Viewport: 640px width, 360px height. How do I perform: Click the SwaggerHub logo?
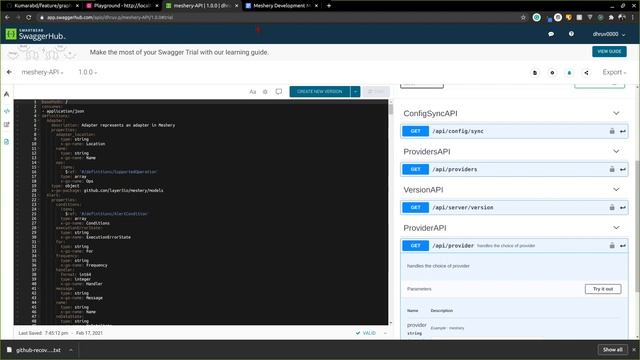click(x=36, y=34)
